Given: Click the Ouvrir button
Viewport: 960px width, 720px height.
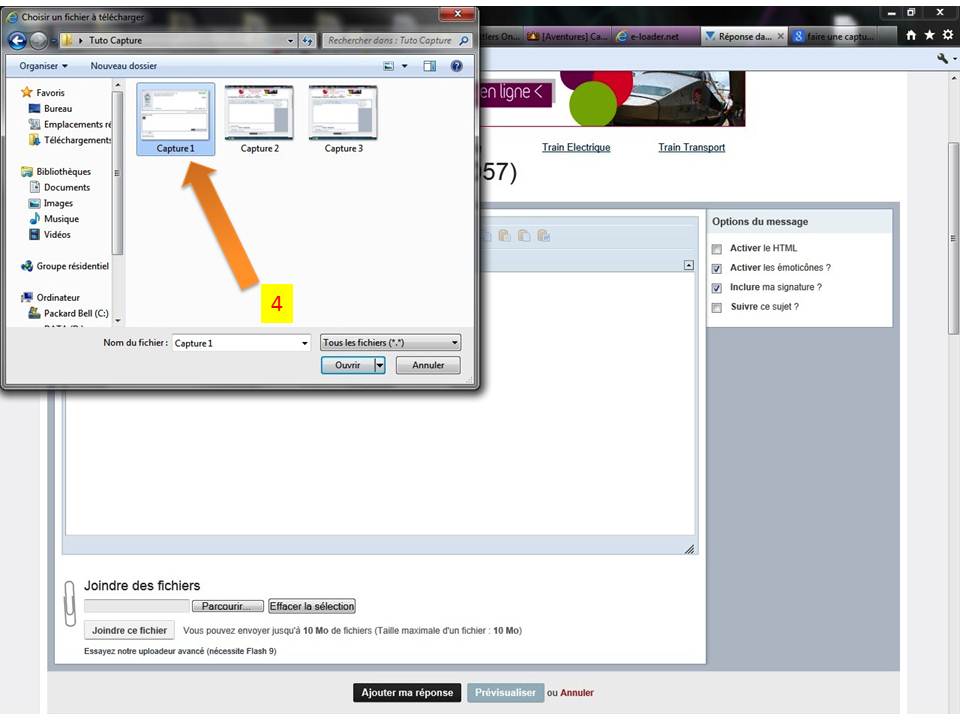Looking at the screenshot, I should click(347, 366).
